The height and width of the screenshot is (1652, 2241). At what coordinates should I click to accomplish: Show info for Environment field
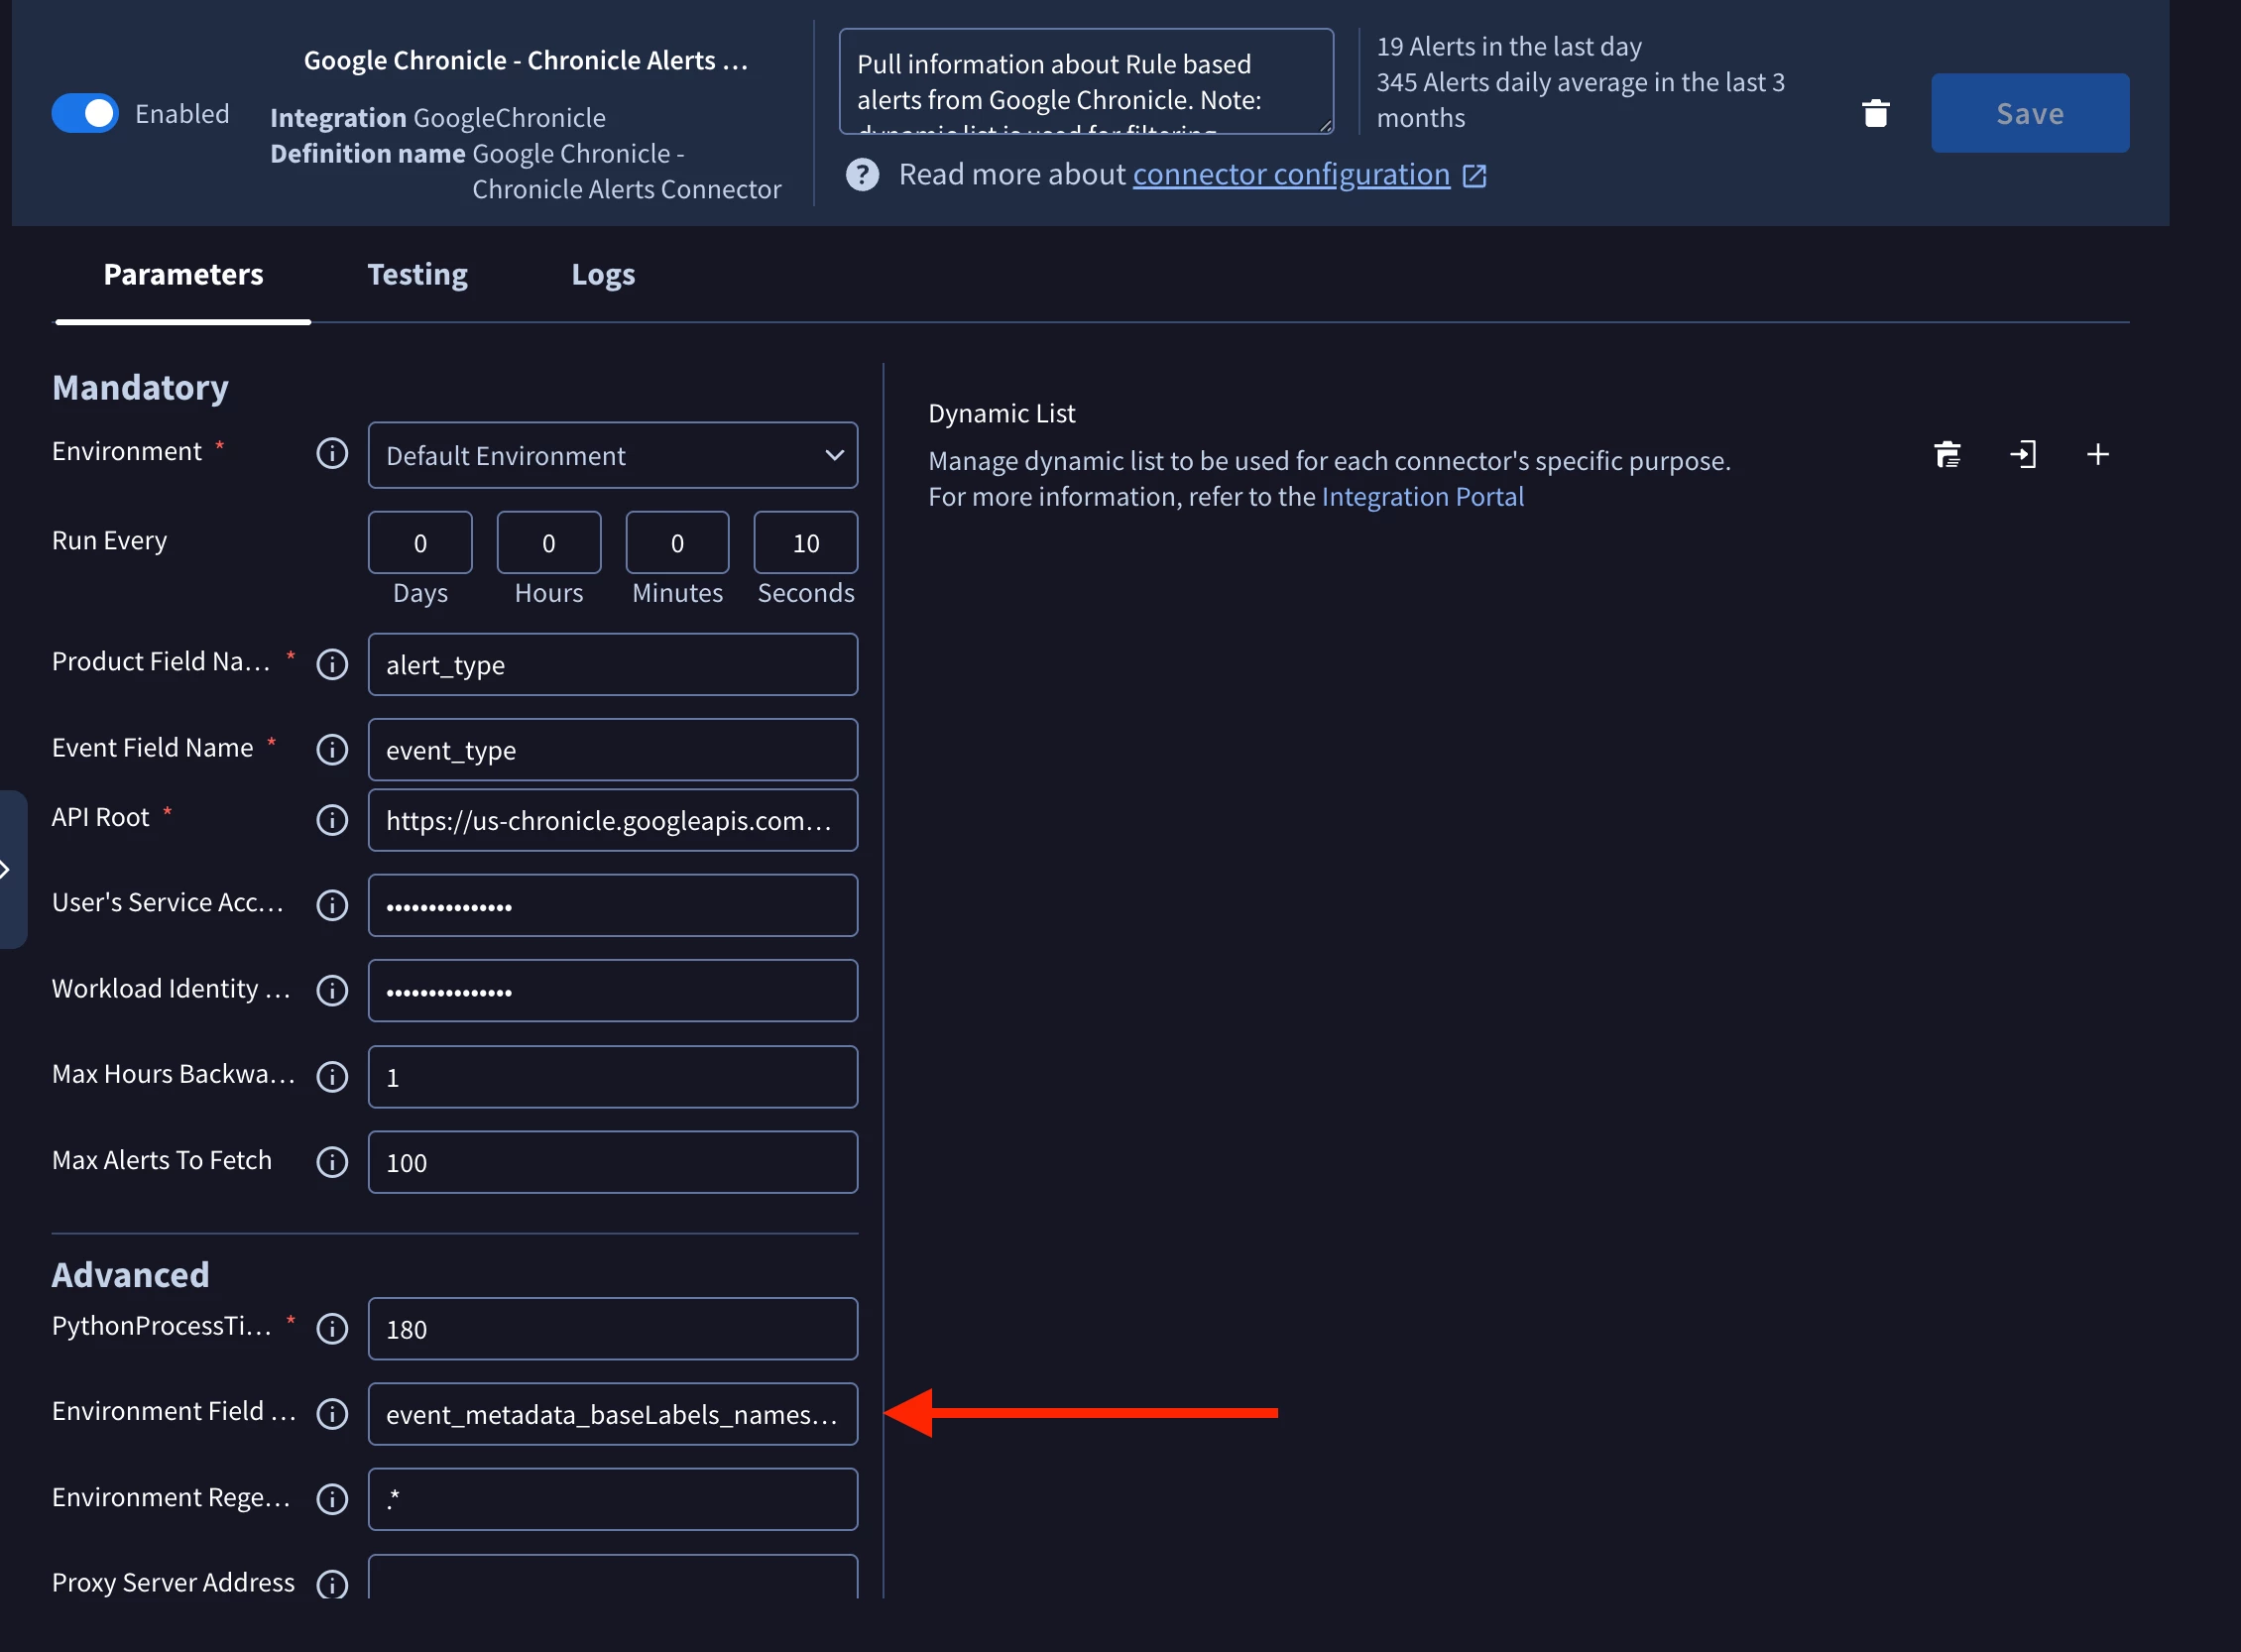332,453
